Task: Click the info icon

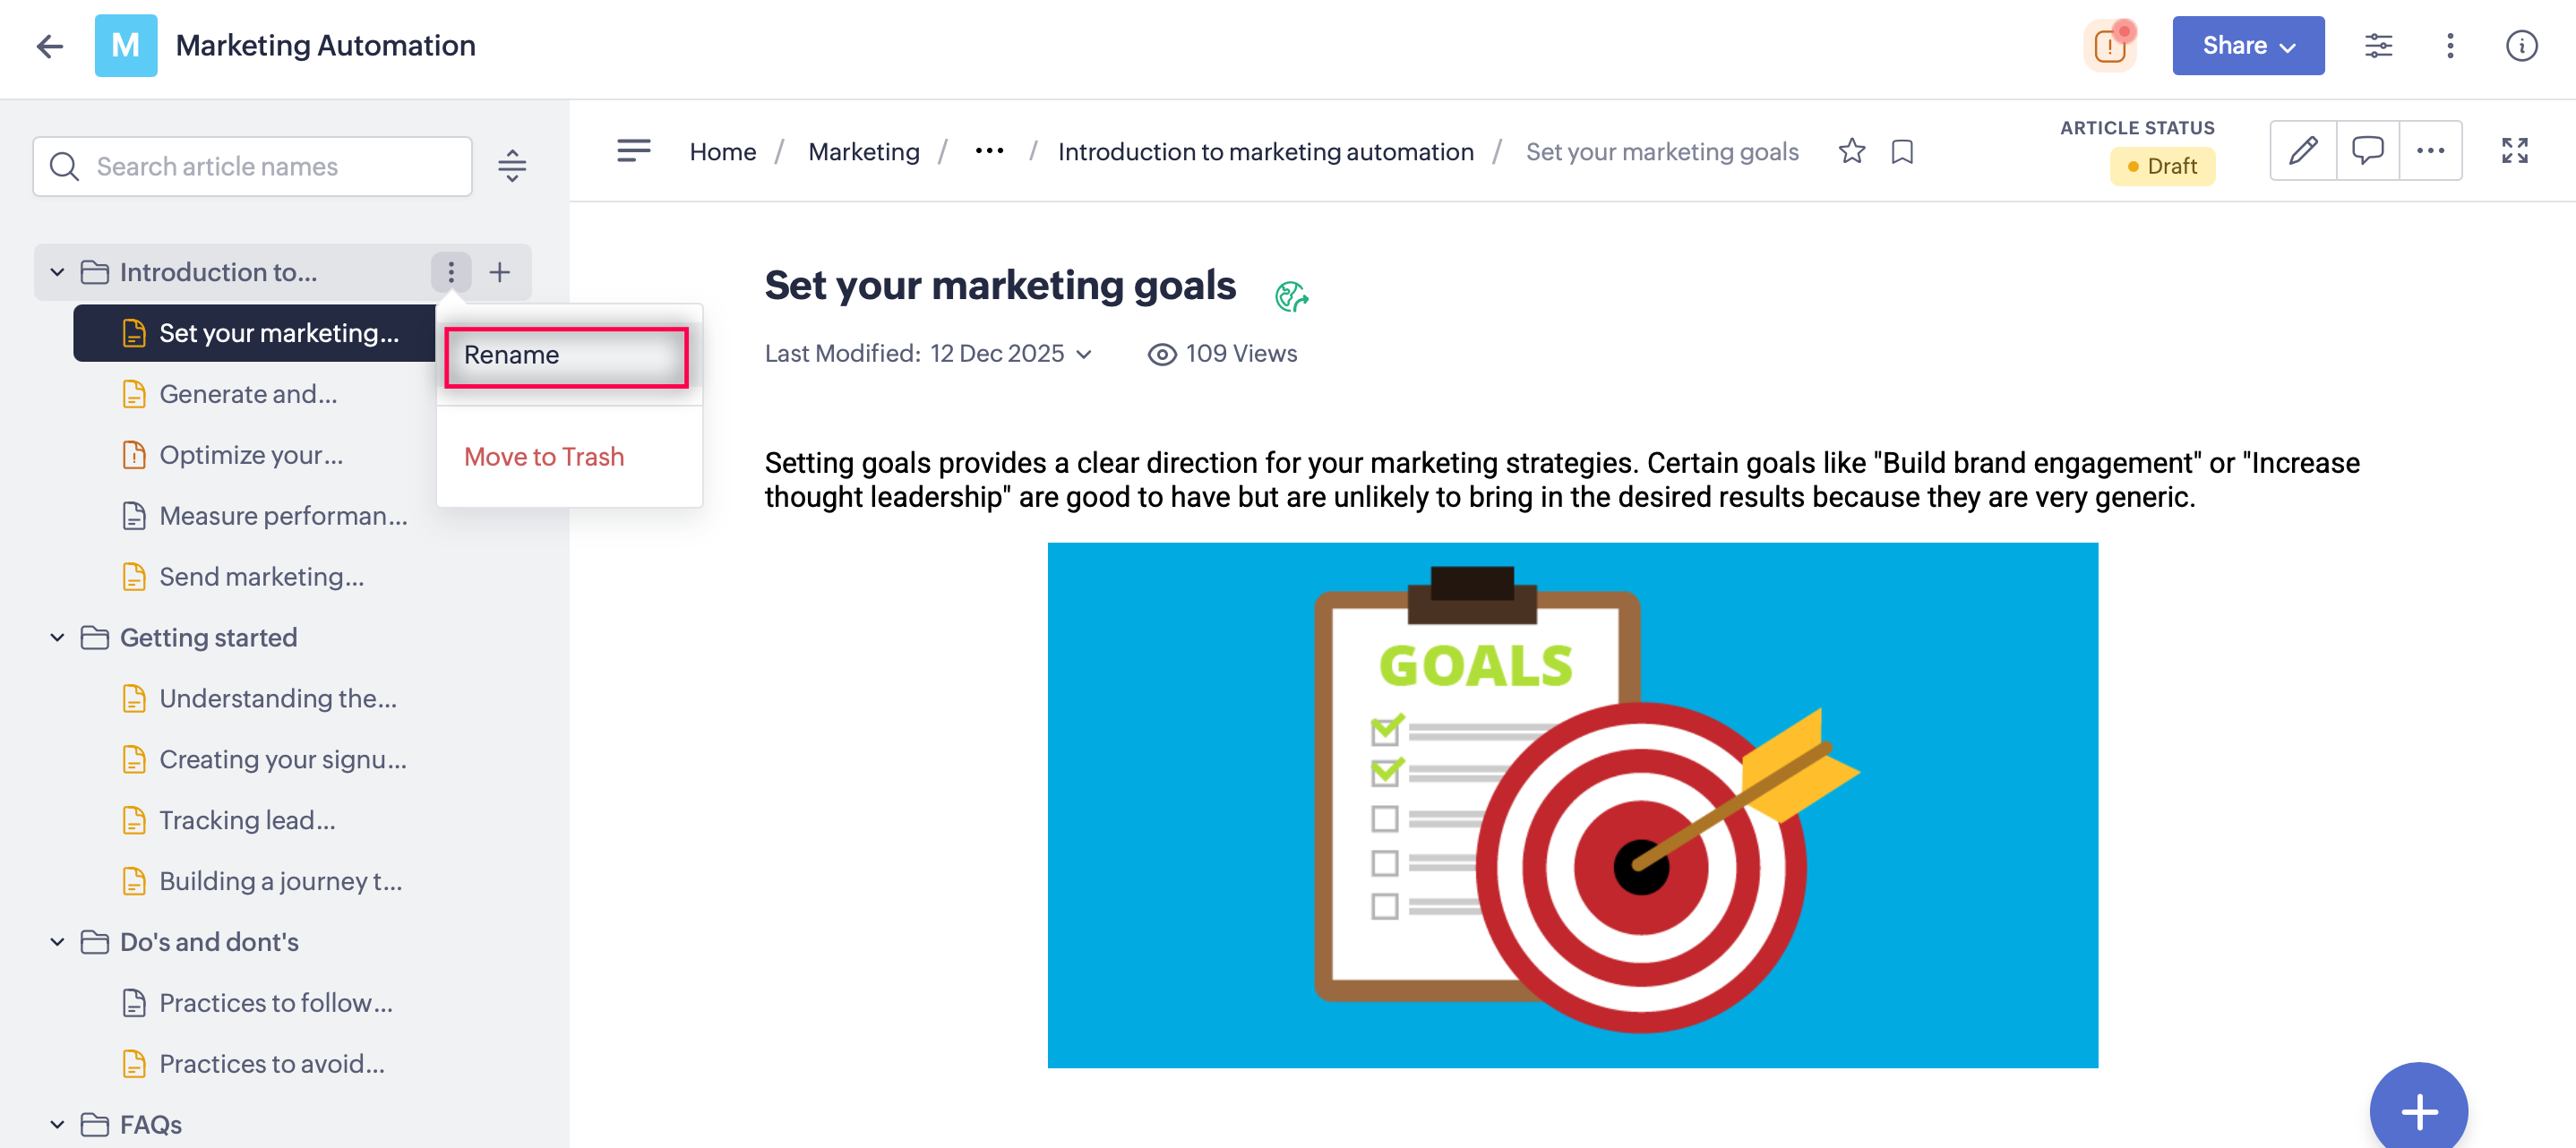Action: click(2521, 46)
